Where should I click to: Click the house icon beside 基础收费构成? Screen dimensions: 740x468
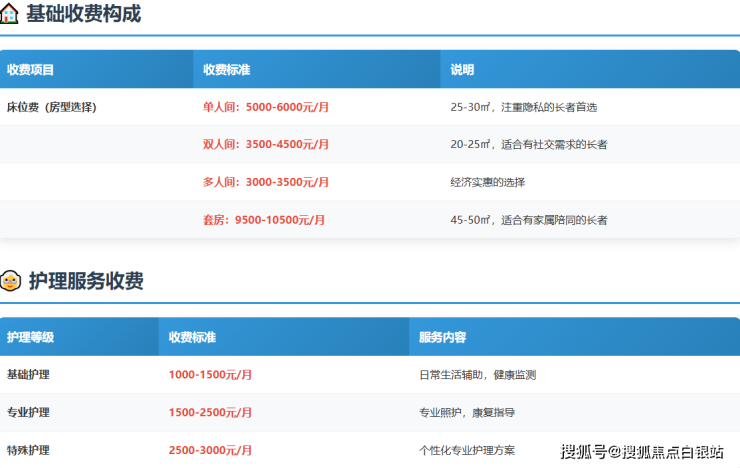click(11, 15)
